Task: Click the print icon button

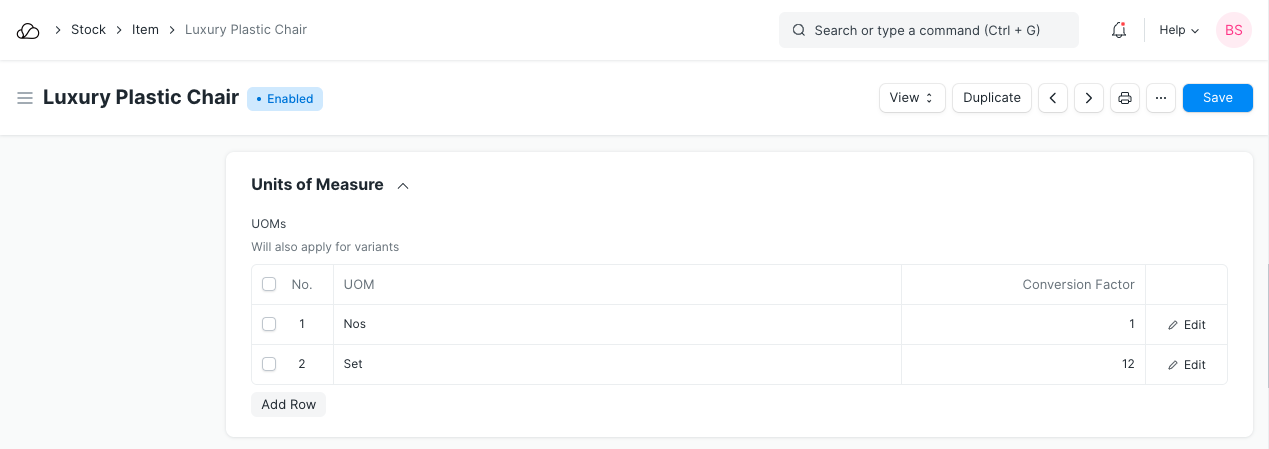Action: pos(1125,98)
